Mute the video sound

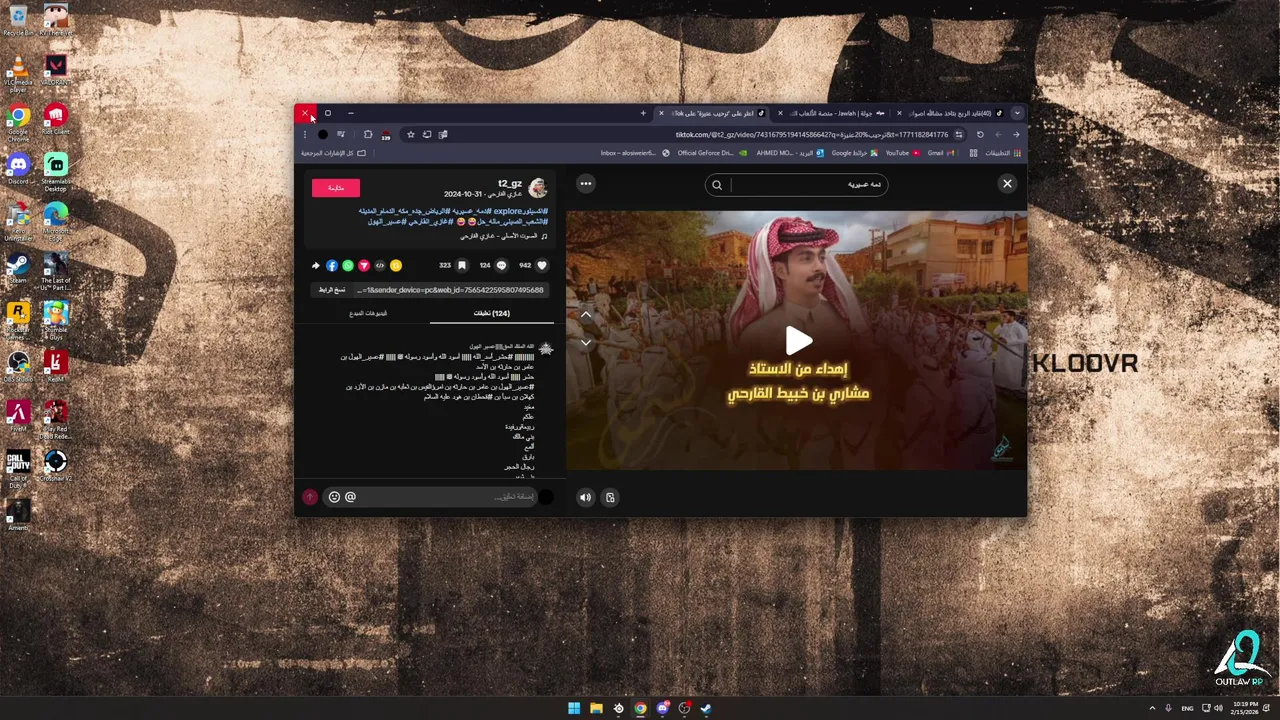point(585,497)
